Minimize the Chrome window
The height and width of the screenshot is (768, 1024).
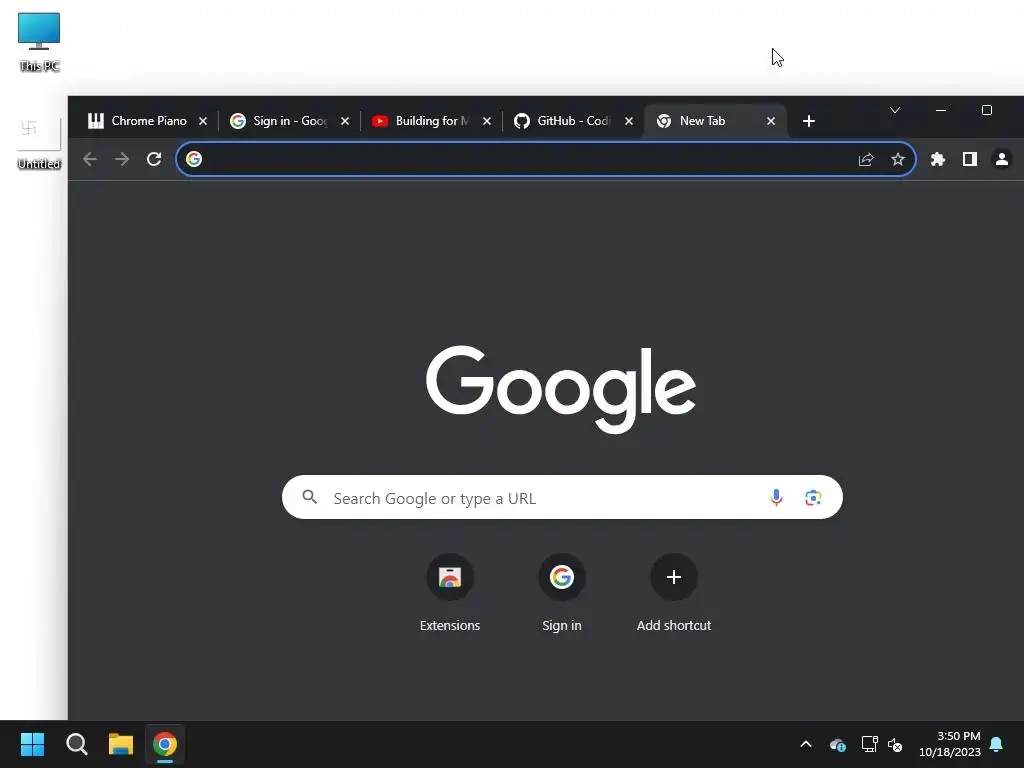coord(941,110)
